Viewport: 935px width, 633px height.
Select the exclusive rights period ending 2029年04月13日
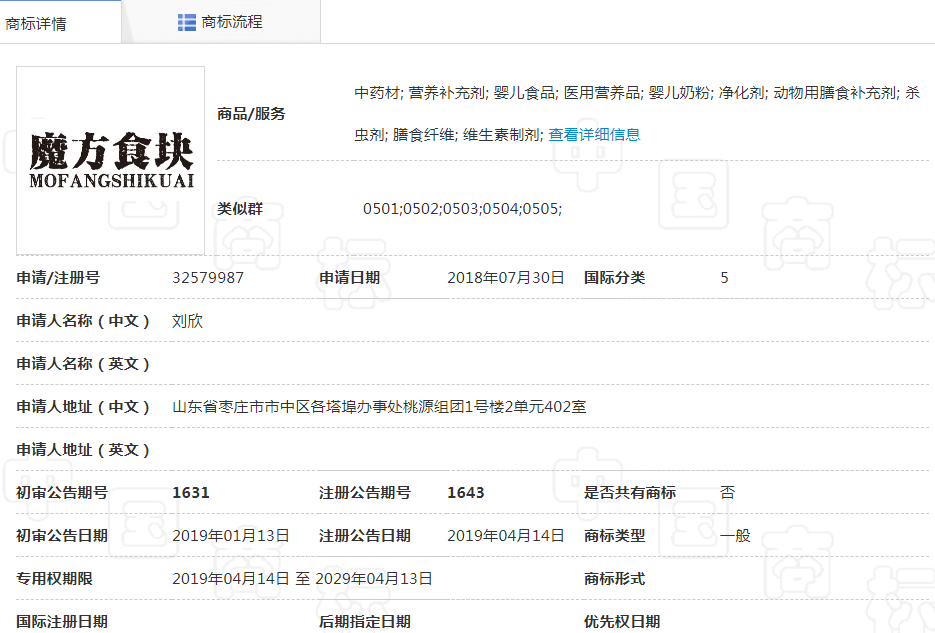(x=374, y=579)
